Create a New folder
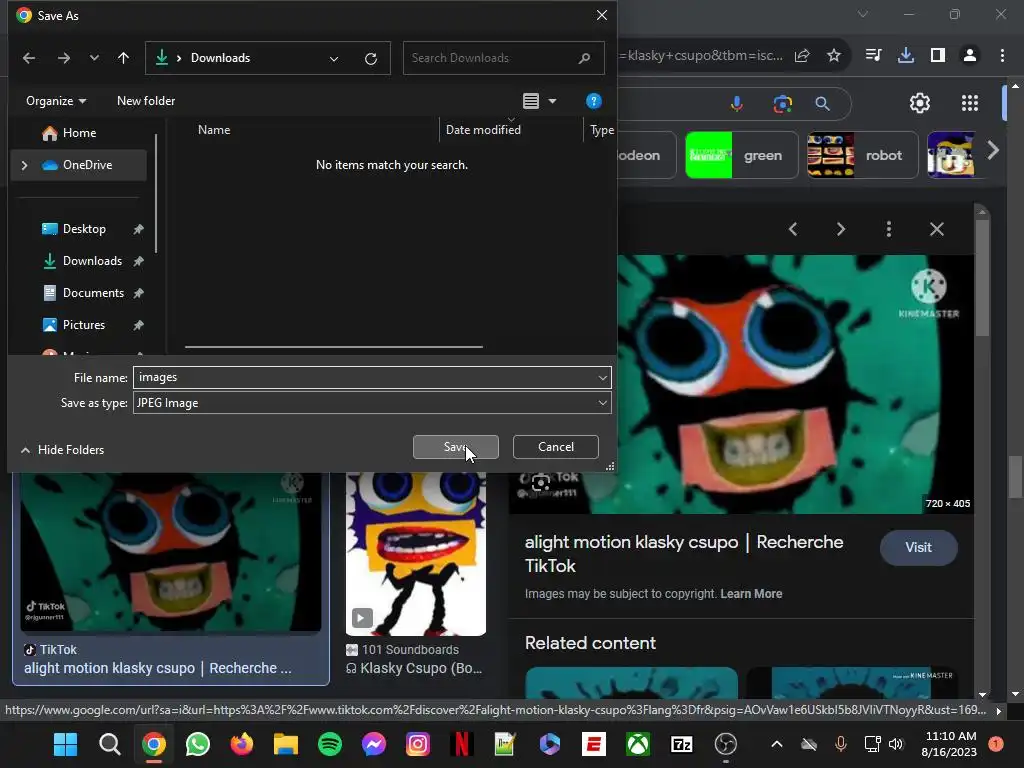 tap(146, 101)
